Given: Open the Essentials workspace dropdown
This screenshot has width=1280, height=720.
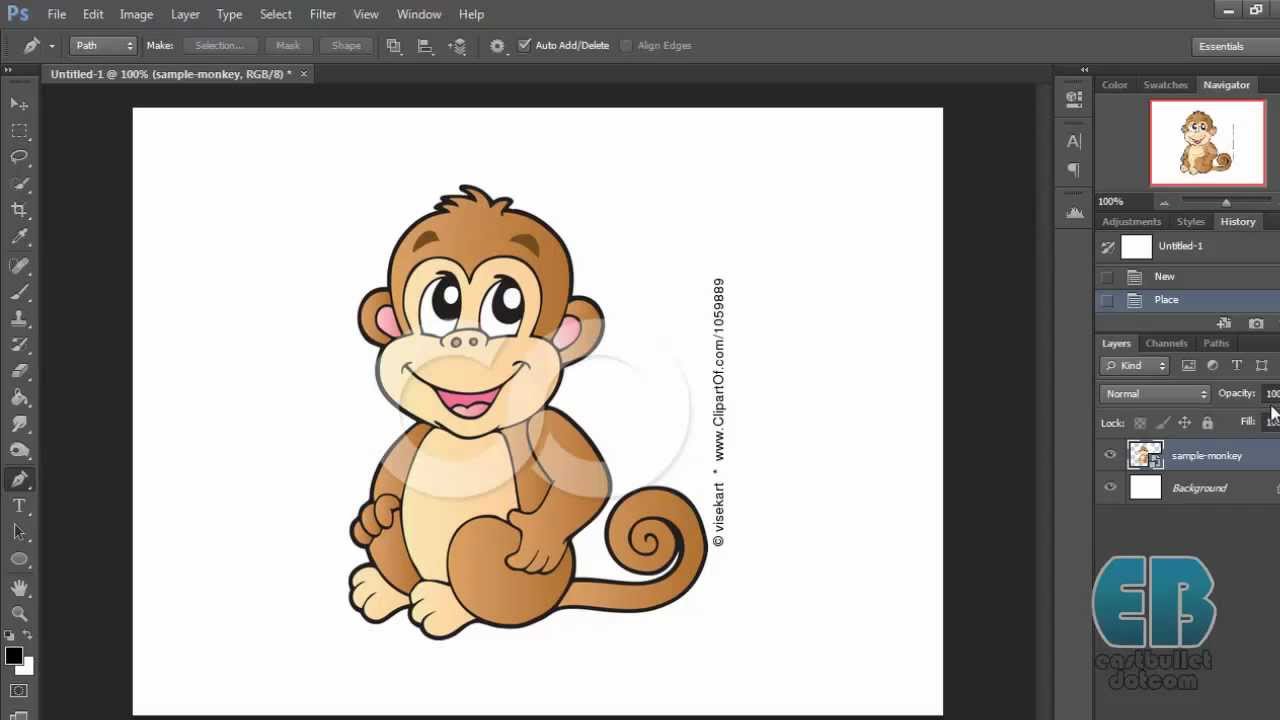Looking at the screenshot, I should point(1234,46).
